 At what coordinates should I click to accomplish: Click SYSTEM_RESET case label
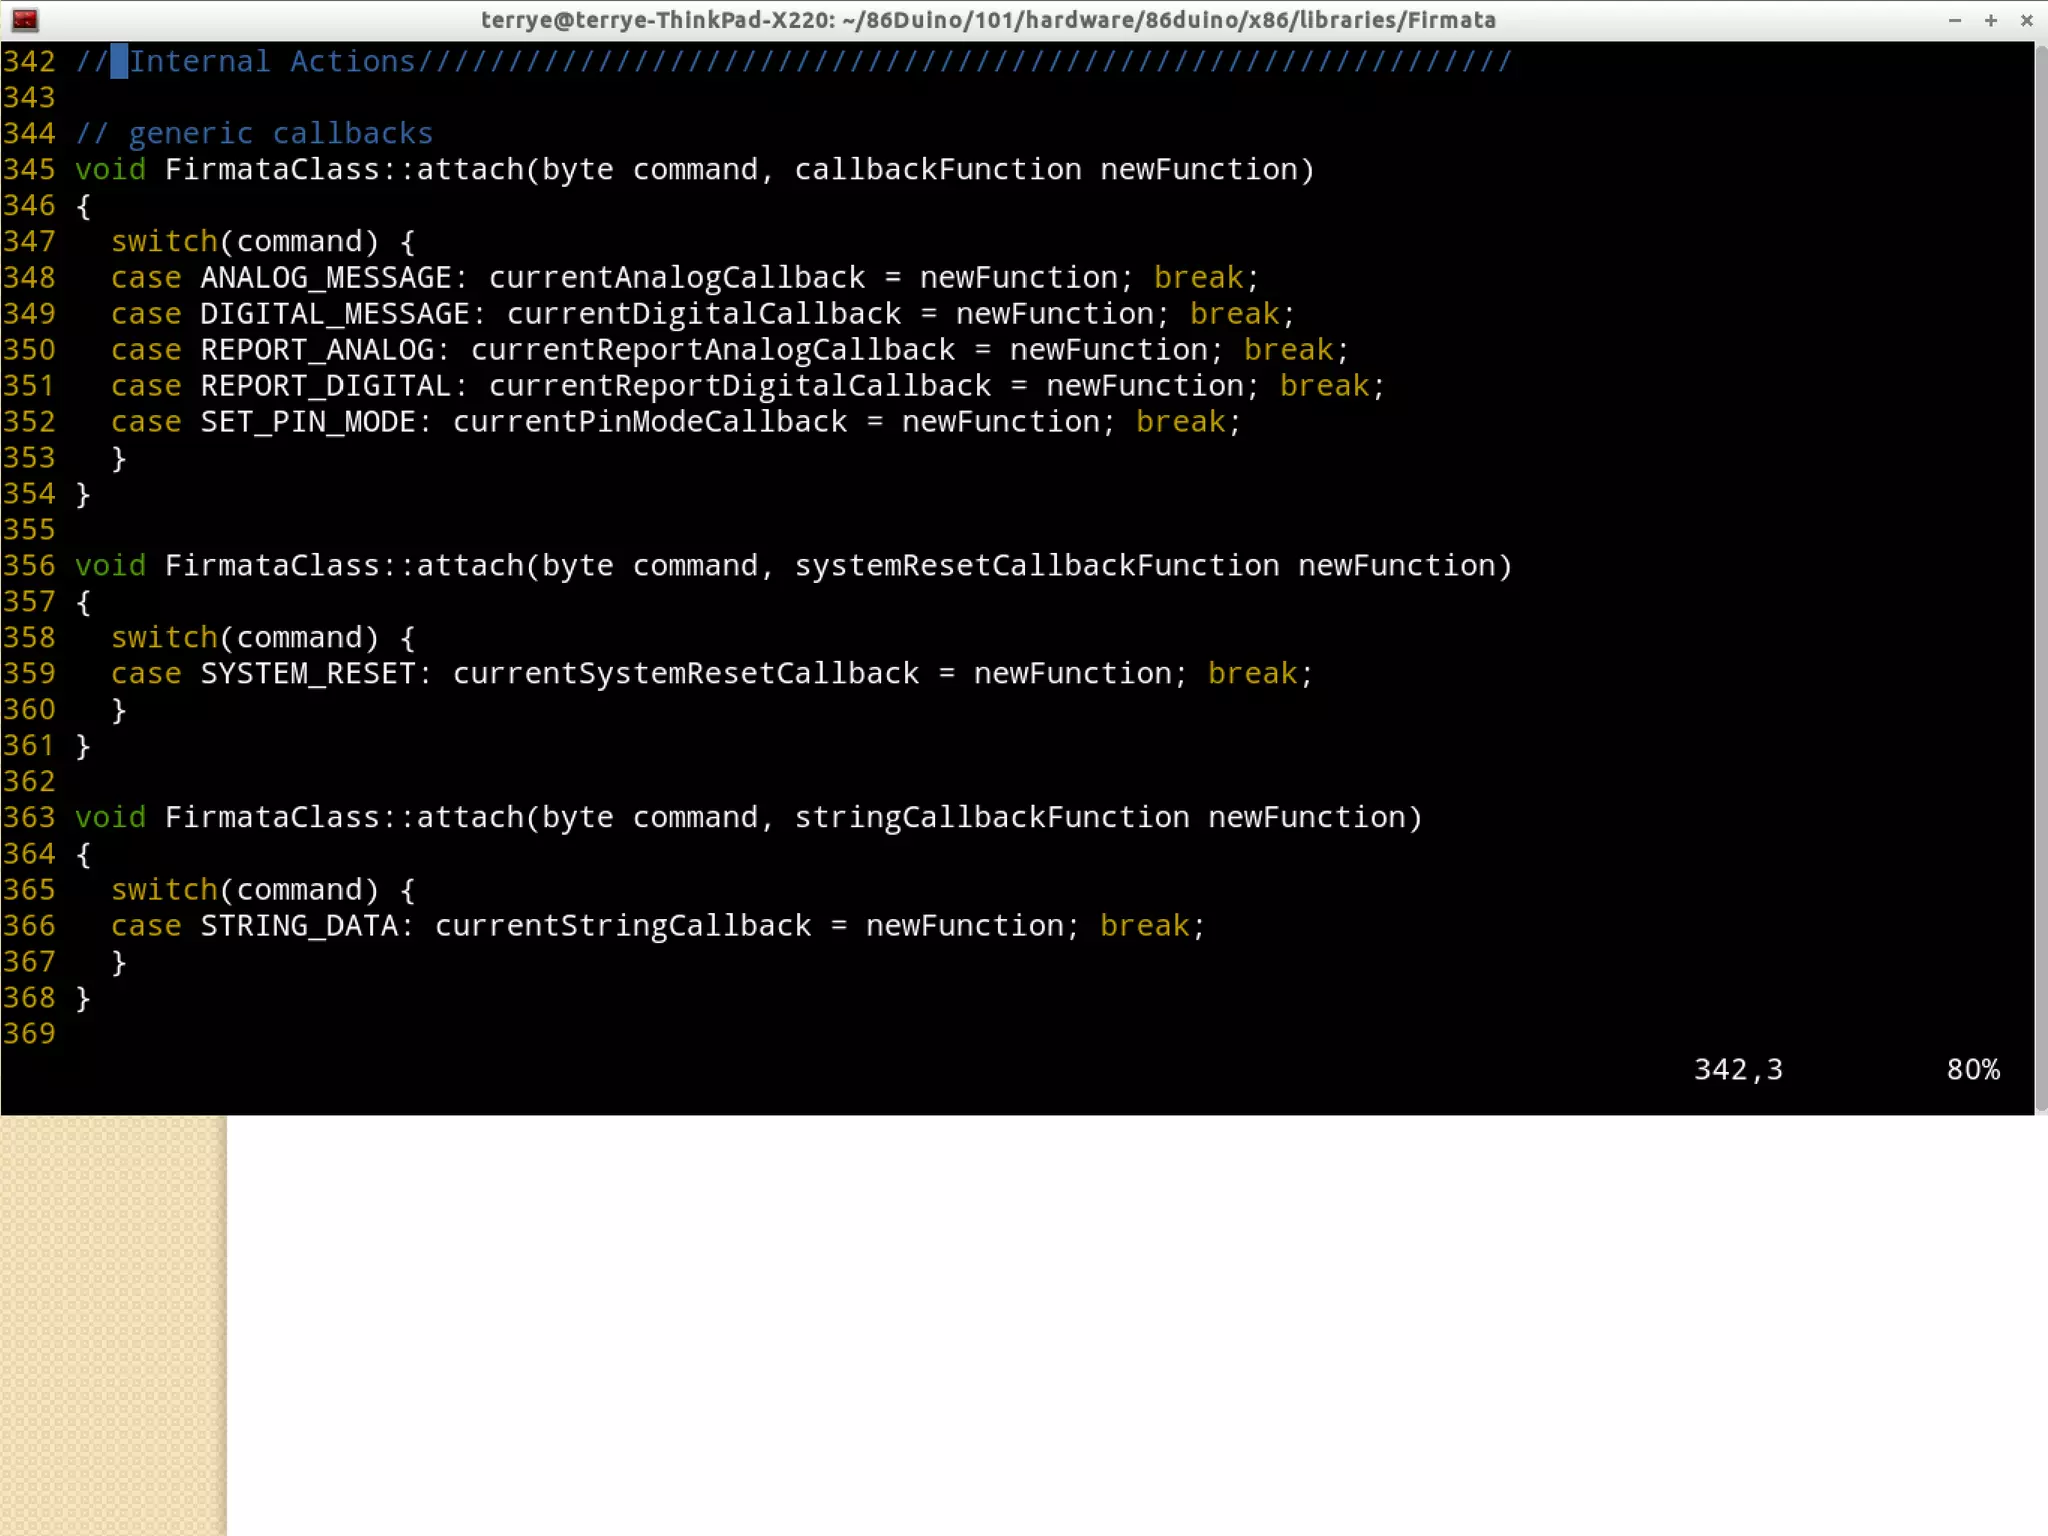pos(308,674)
